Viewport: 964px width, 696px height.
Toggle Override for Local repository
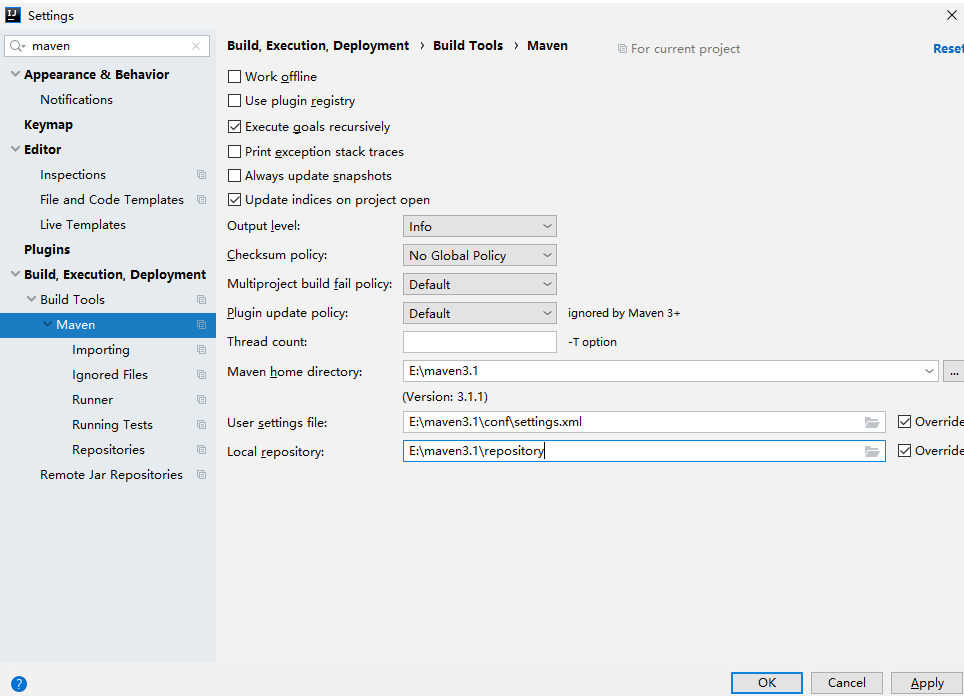click(x=904, y=451)
